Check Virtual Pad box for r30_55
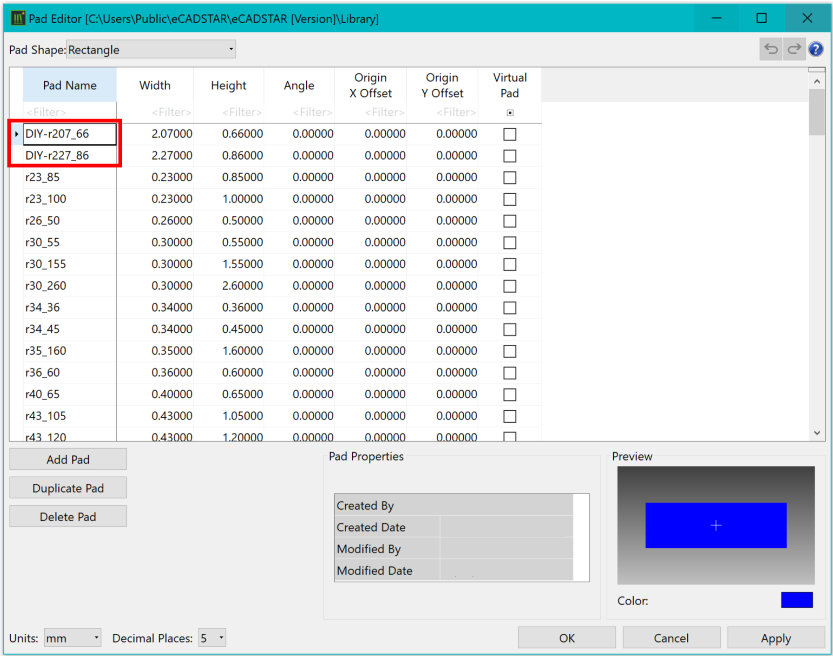 (x=509, y=243)
